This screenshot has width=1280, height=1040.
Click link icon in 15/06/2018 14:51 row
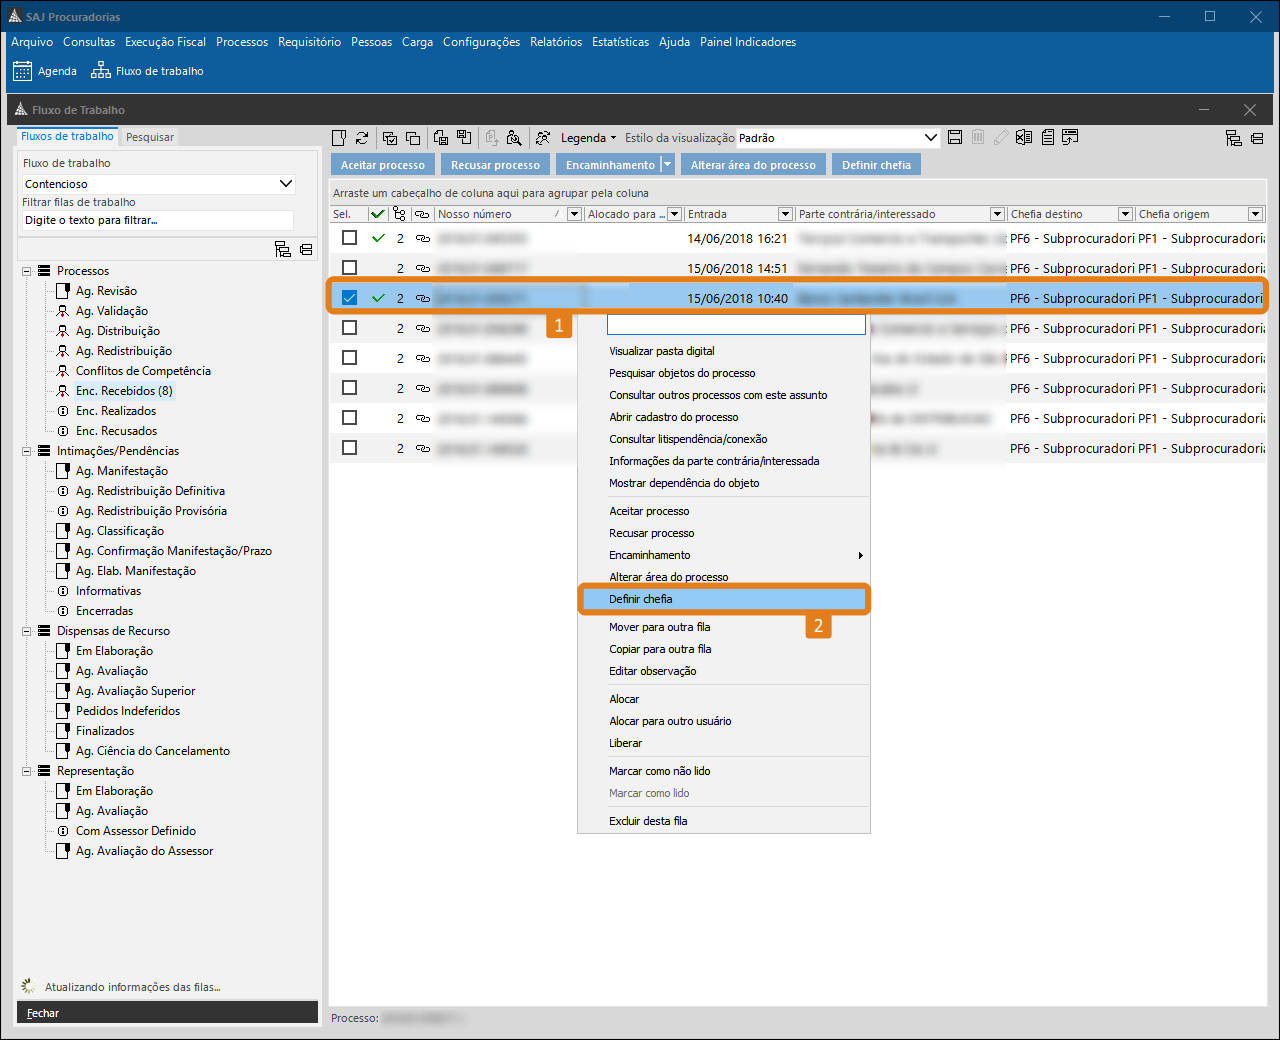coord(423,268)
